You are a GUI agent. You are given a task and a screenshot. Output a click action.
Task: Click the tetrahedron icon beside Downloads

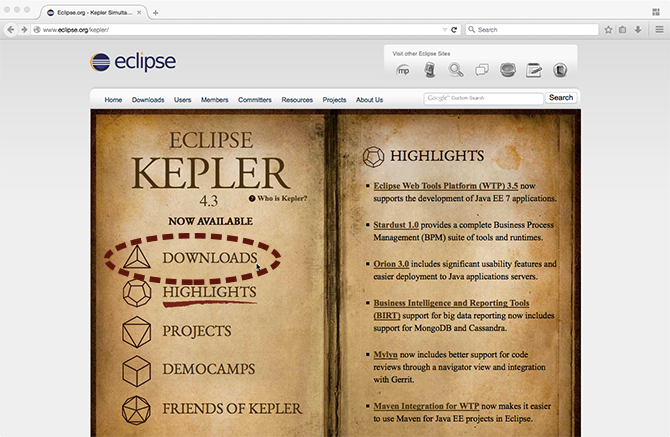tap(137, 257)
